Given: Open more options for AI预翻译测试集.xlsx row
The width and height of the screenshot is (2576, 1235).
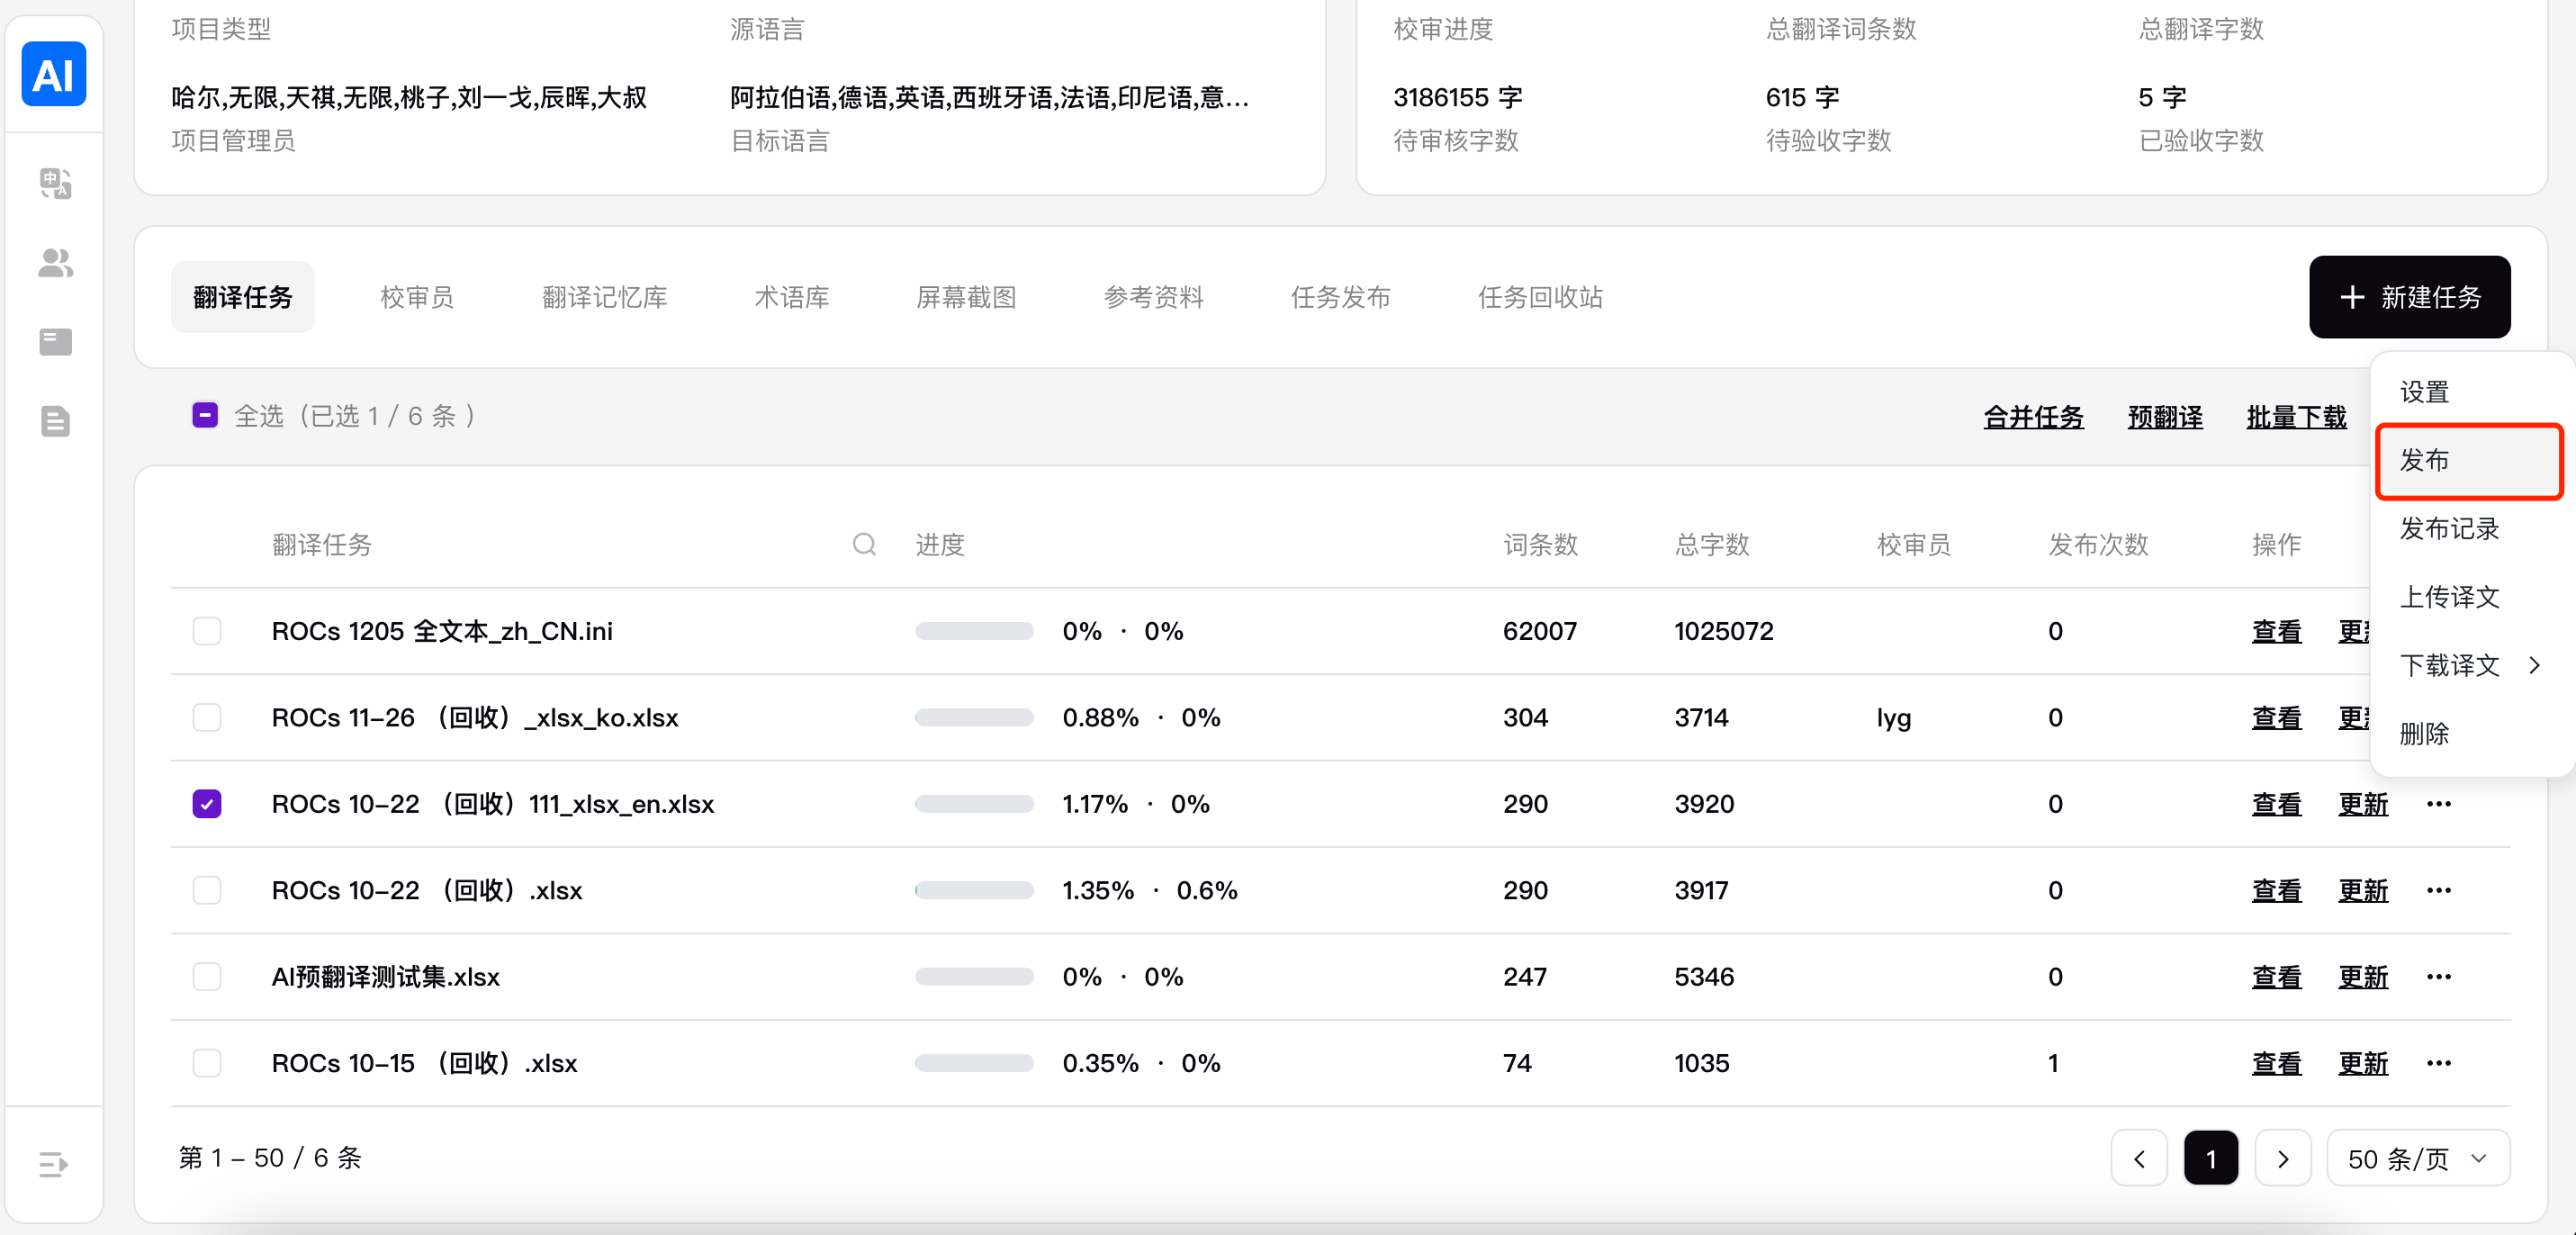Looking at the screenshot, I should [2438, 976].
